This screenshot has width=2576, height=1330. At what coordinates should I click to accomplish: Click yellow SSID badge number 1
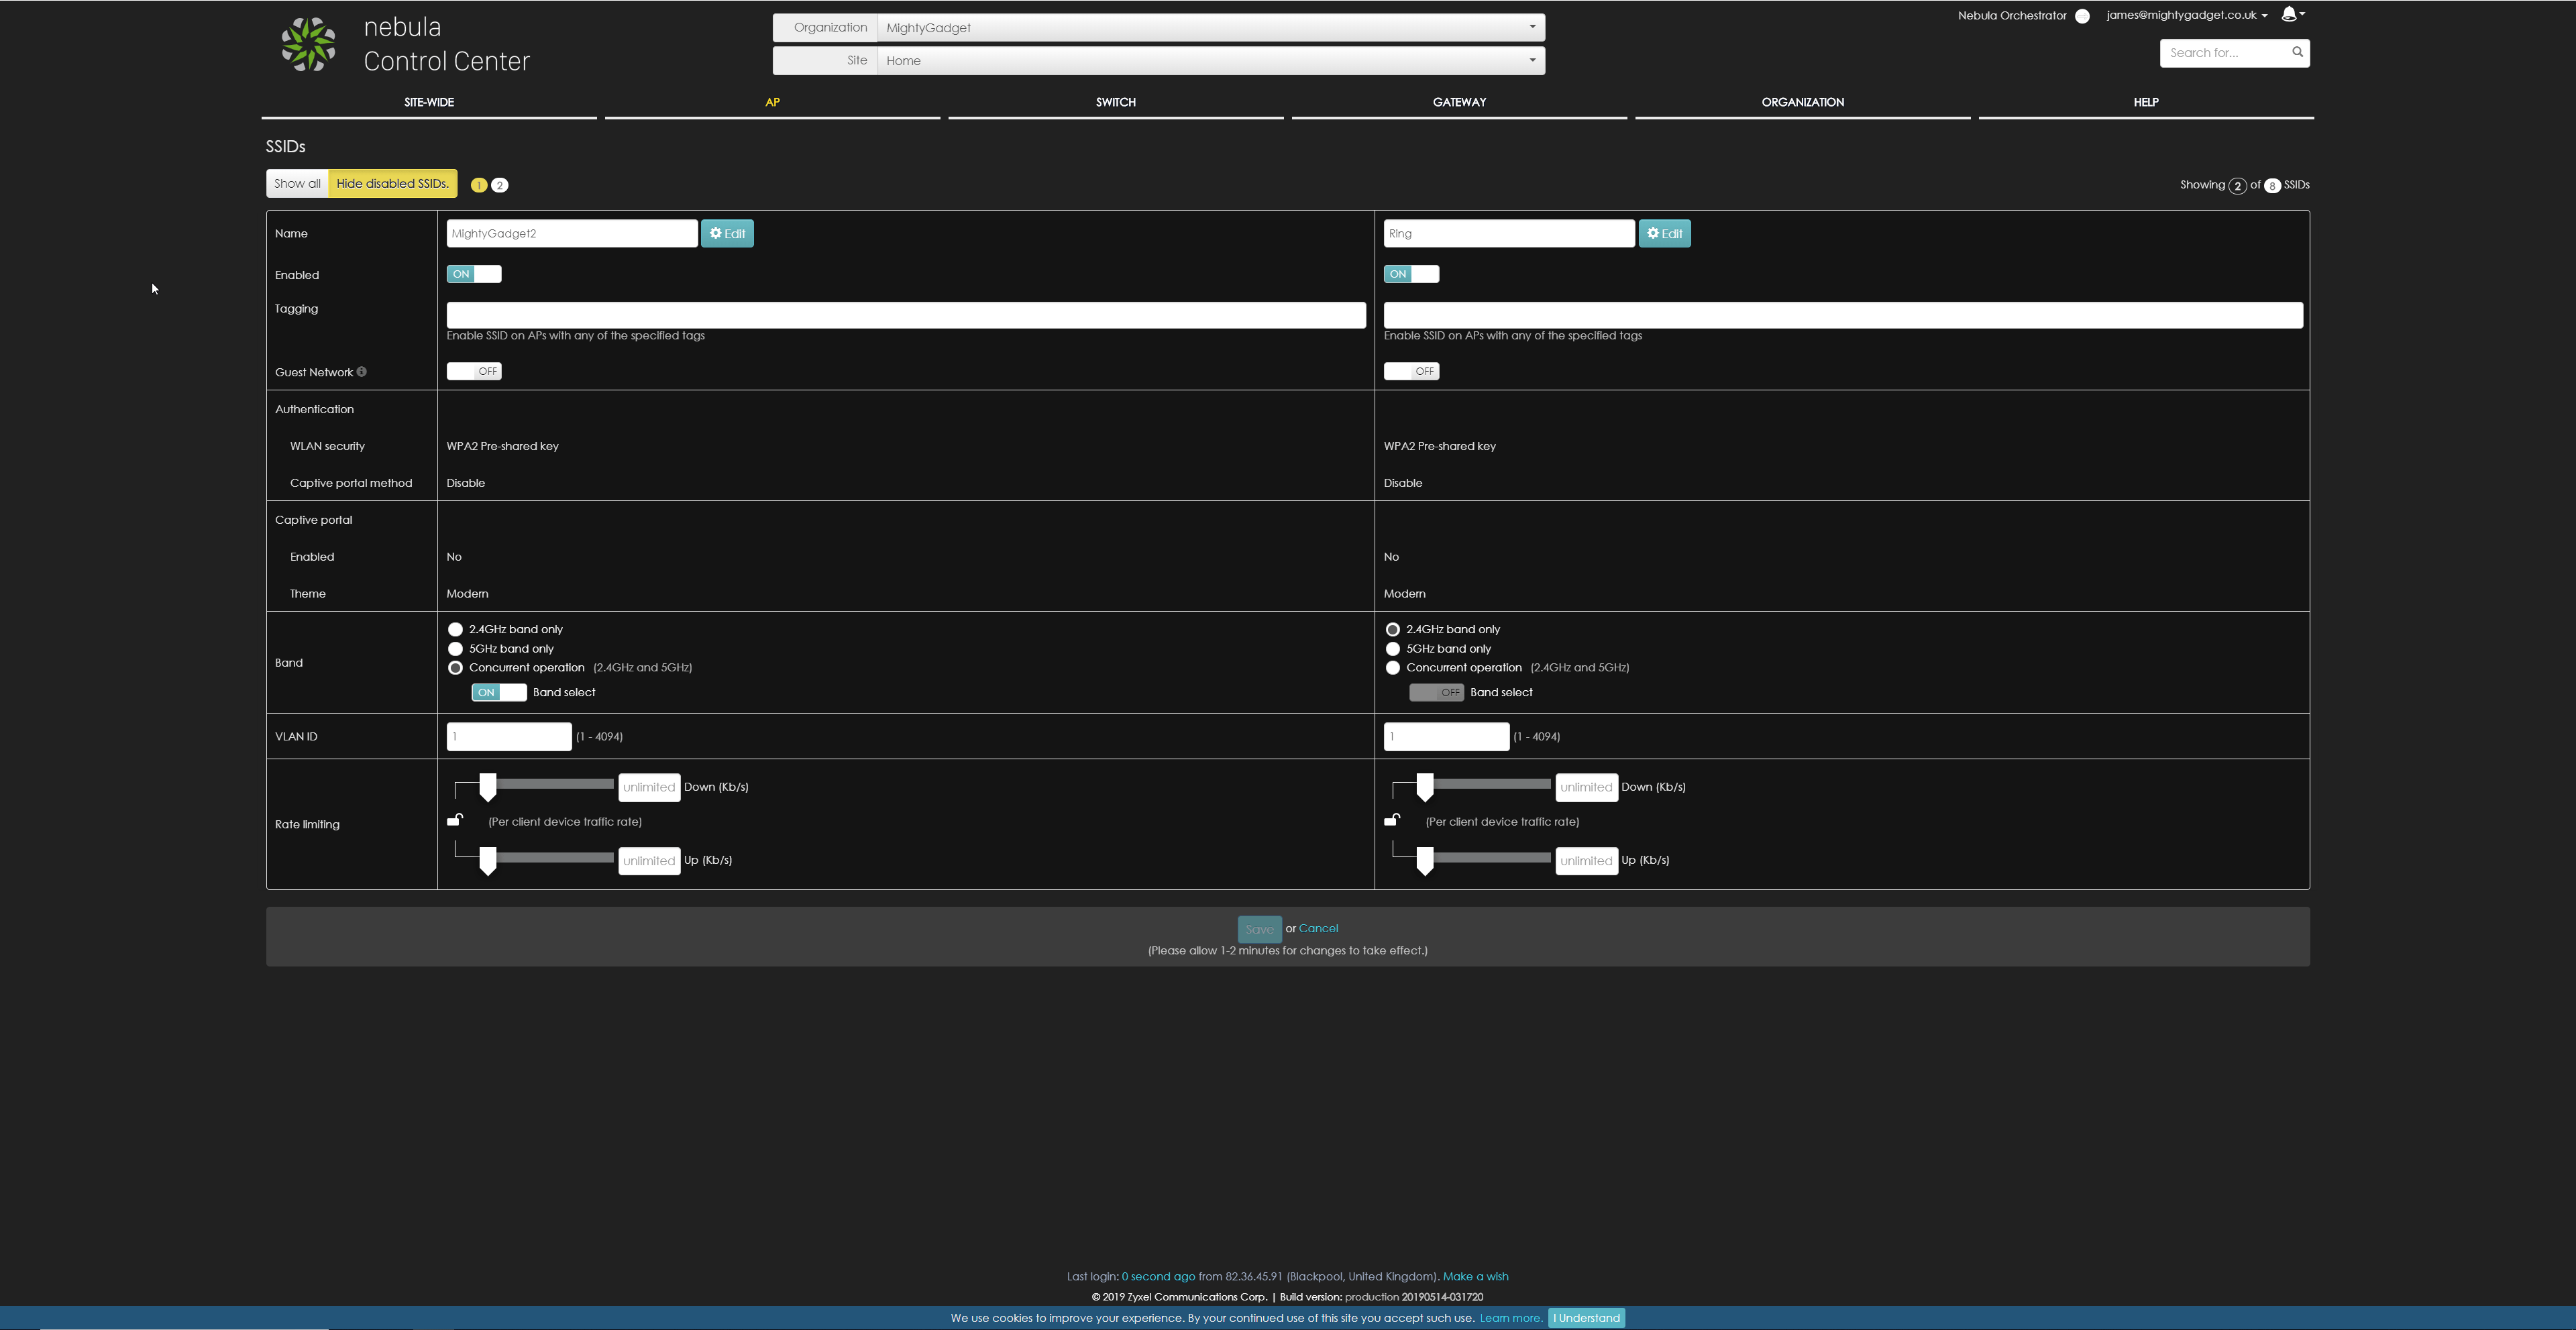click(x=479, y=185)
